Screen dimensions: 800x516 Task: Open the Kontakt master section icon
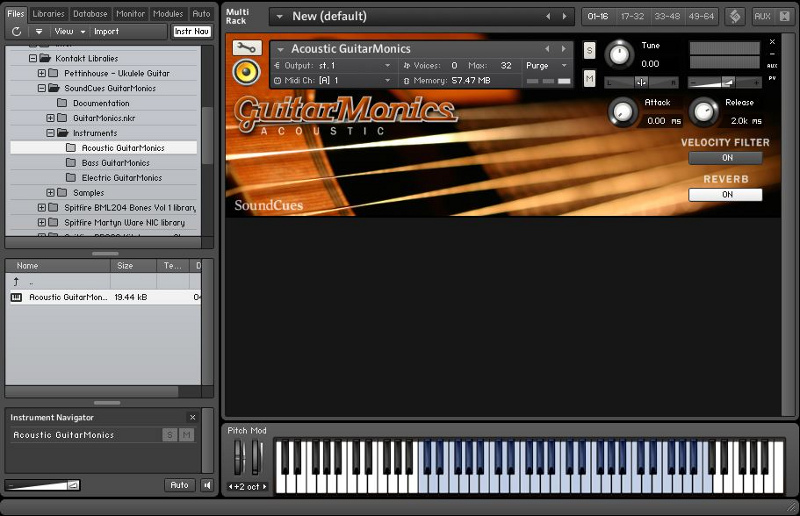[x=735, y=16]
